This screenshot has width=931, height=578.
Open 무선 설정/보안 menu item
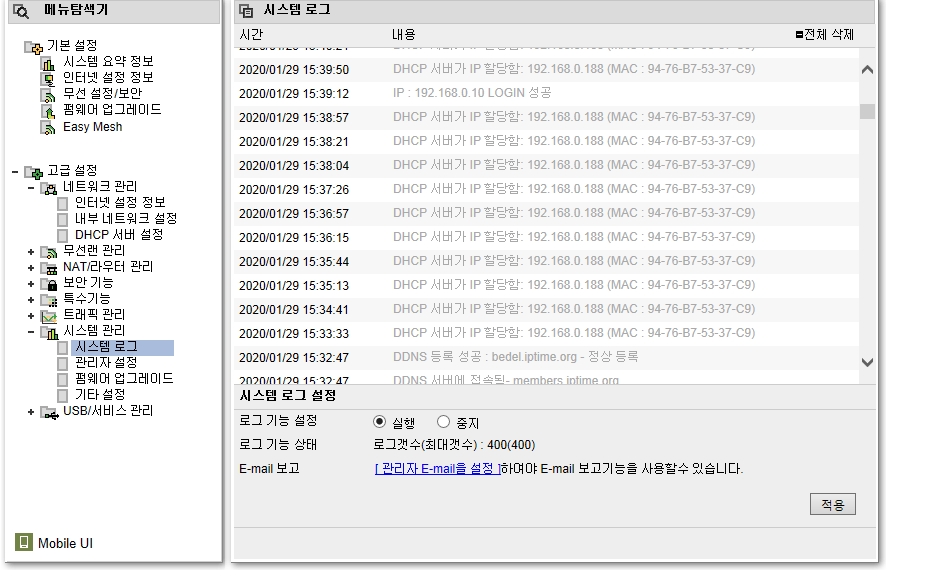[x=102, y=94]
